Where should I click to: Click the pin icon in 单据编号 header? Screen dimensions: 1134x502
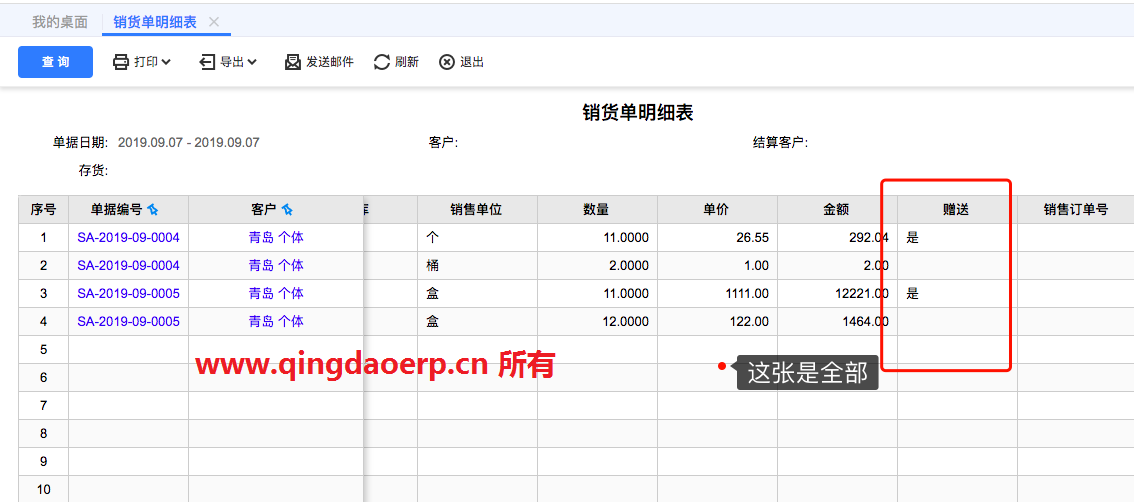pyautogui.click(x=153, y=210)
